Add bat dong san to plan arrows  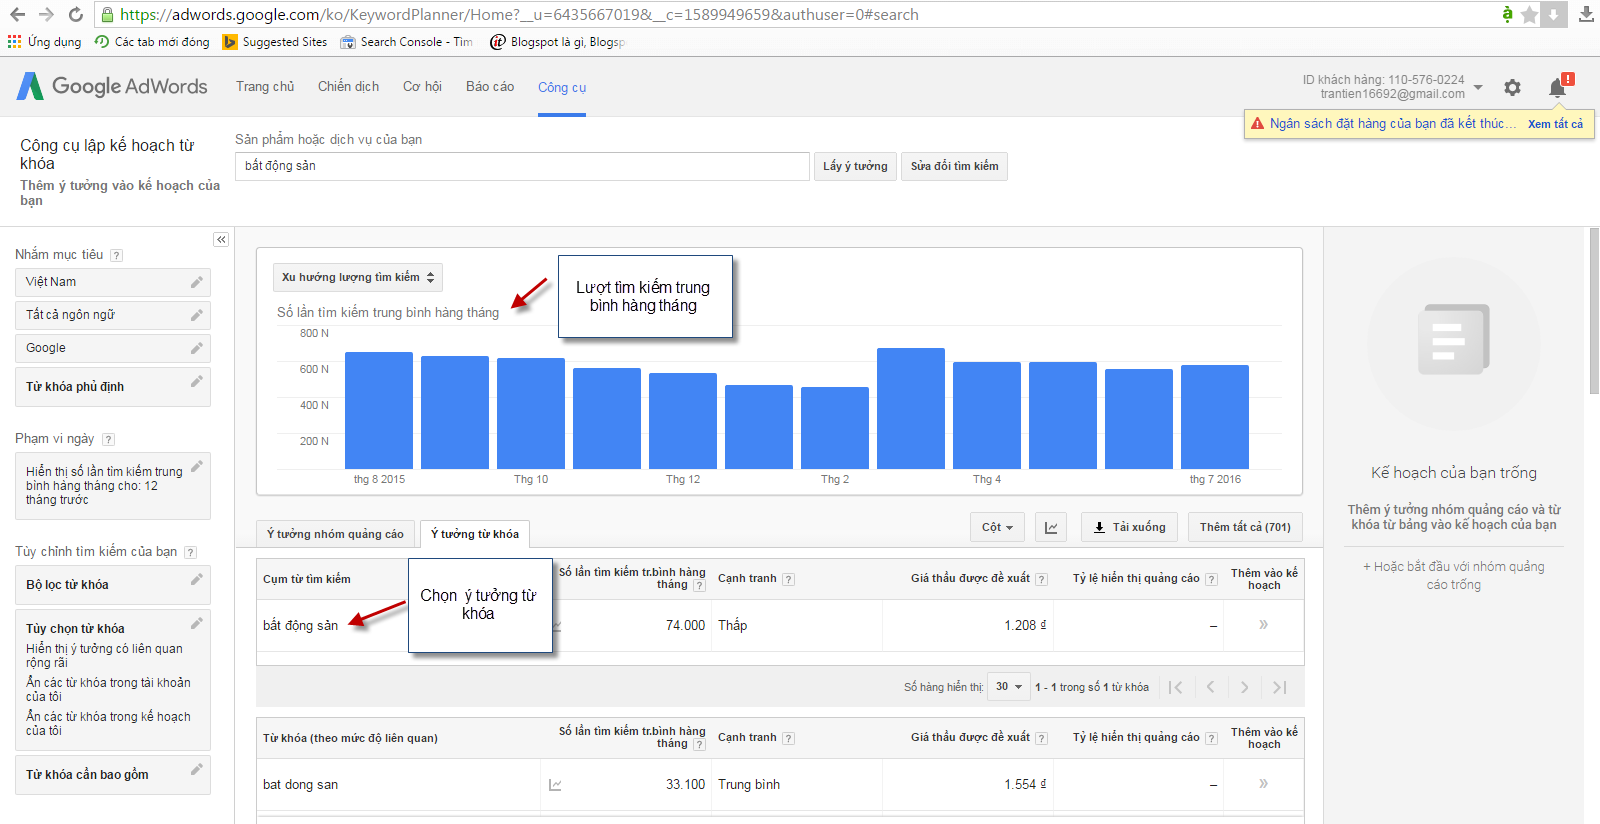click(1263, 784)
